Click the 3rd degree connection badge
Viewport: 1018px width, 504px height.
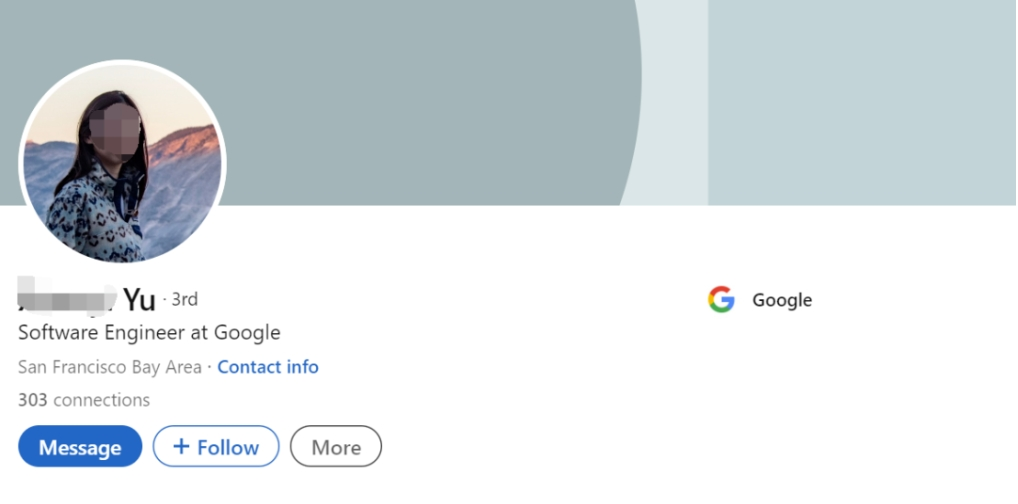(x=184, y=299)
